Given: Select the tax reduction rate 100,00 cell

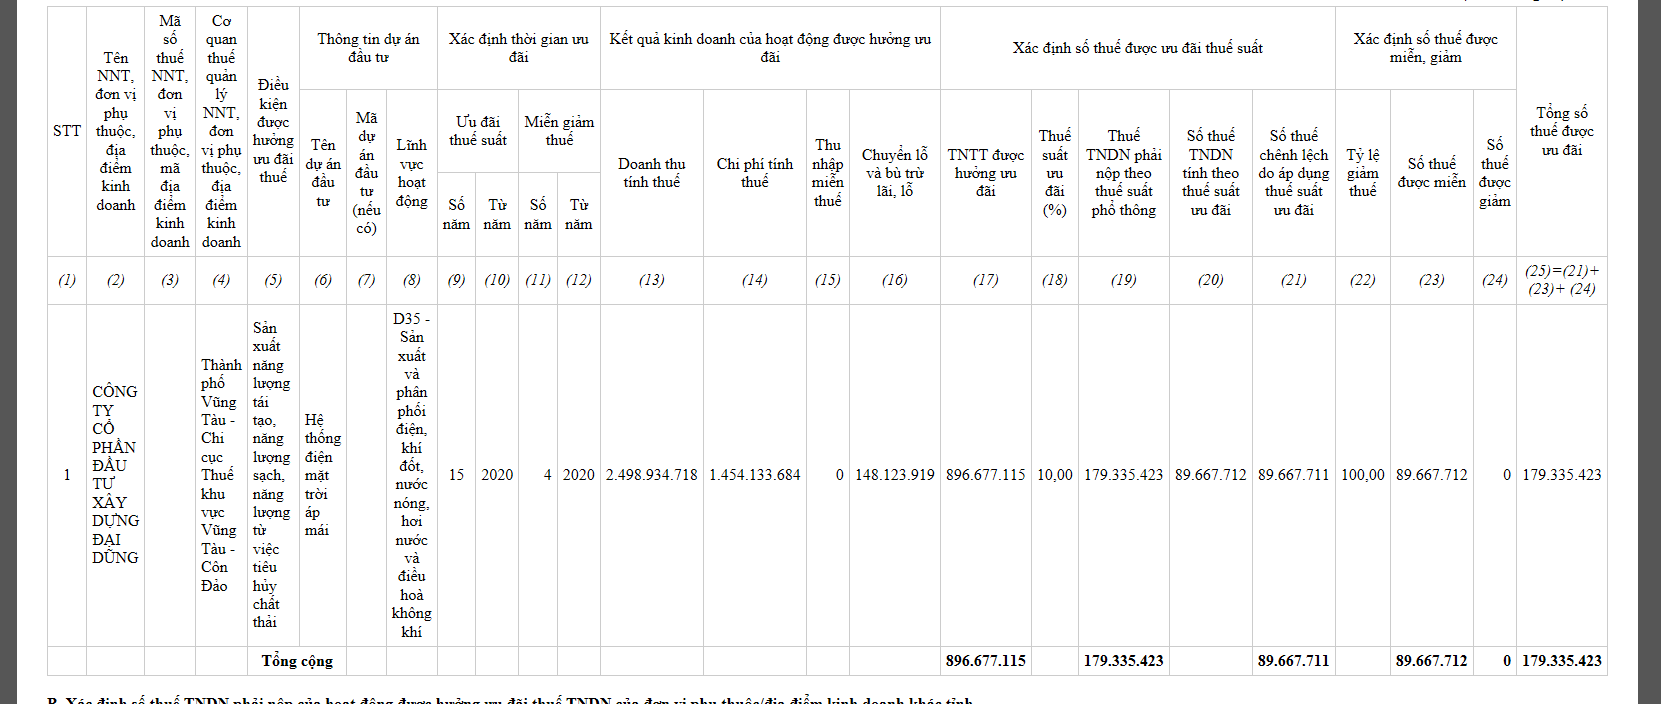Looking at the screenshot, I should click(1362, 475).
